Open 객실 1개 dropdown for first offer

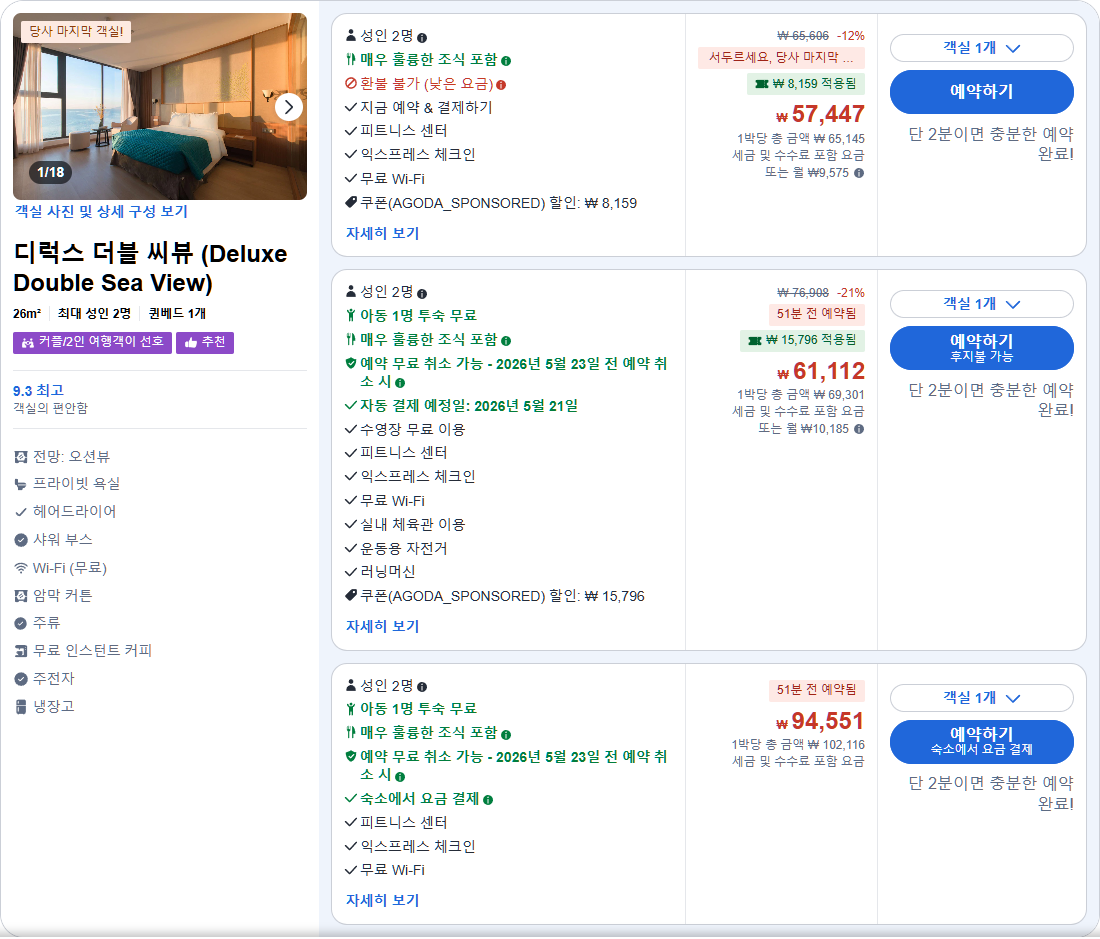coord(981,48)
